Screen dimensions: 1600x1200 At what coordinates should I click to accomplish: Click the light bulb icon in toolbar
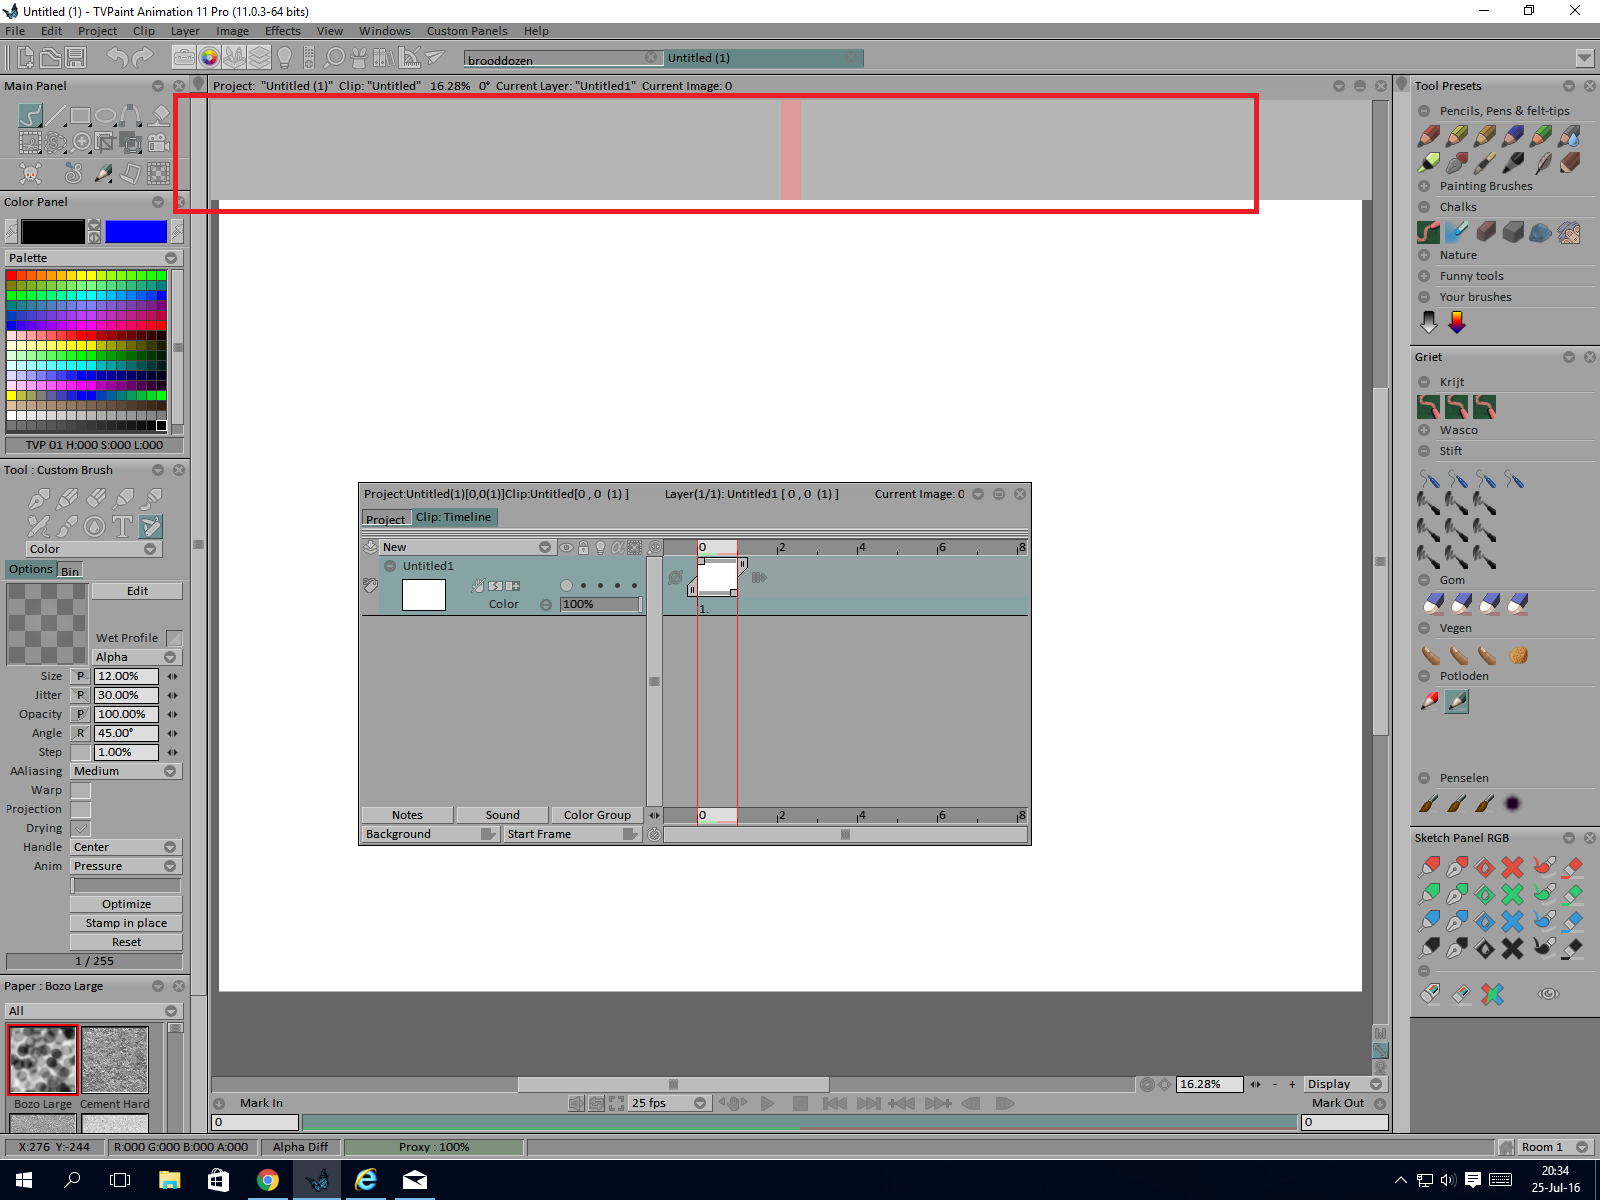284,58
